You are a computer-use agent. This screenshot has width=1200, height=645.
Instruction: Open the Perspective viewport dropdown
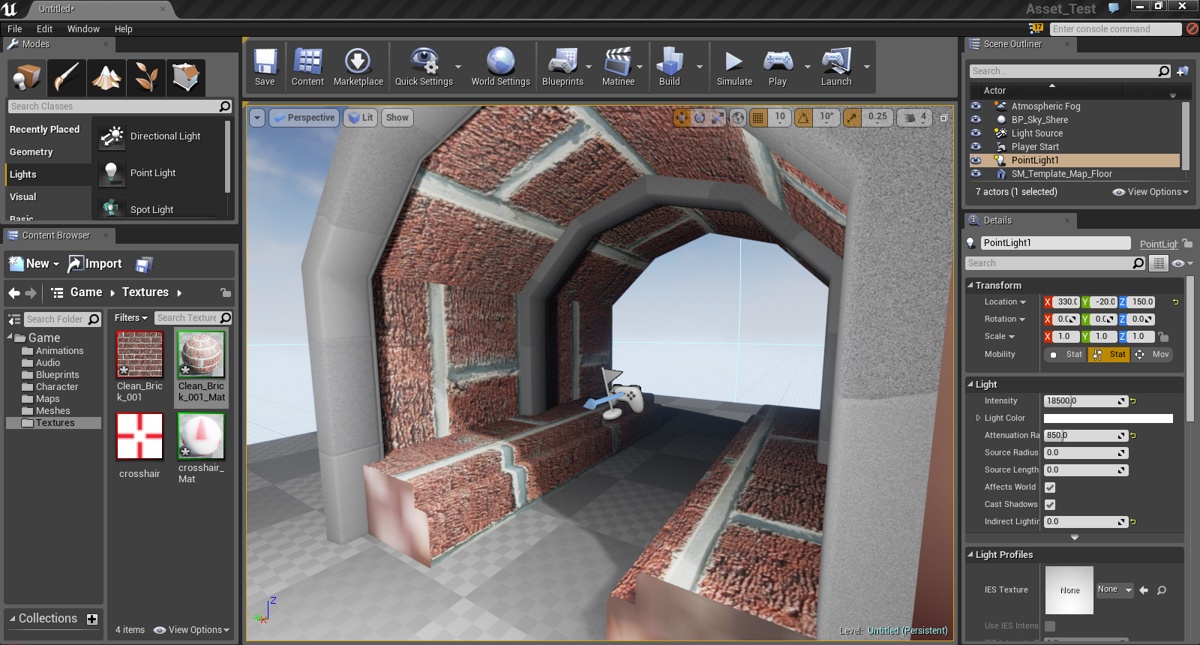304,117
